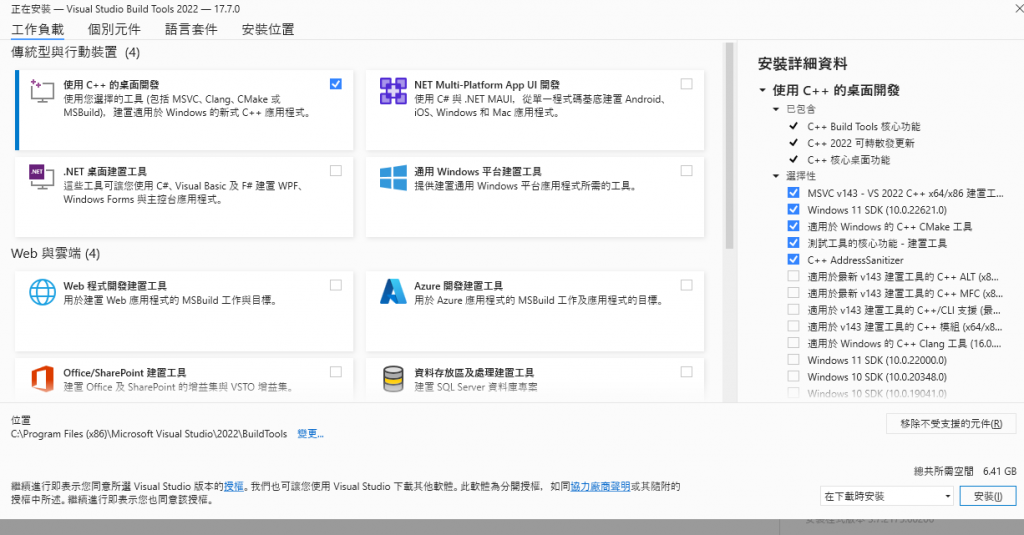Open the 授權 license link
Viewport: 1024px width, 535px height.
click(x=233, y=486)
